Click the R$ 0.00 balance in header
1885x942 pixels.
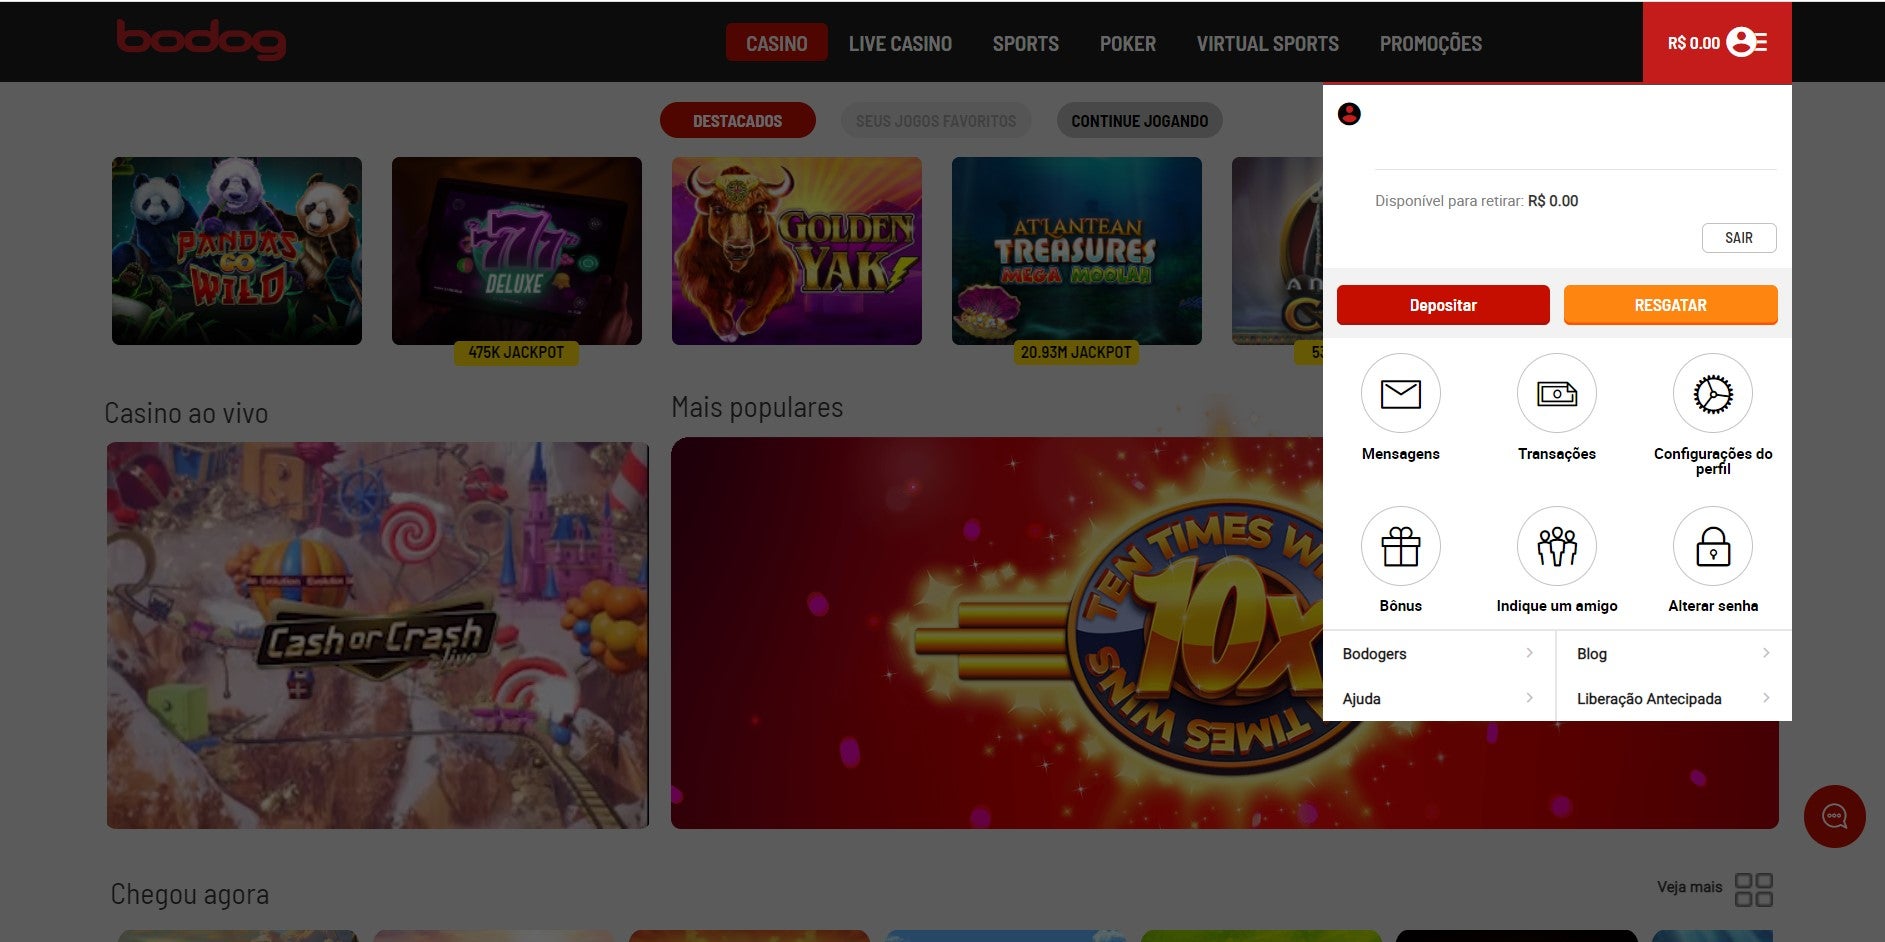1693,43
